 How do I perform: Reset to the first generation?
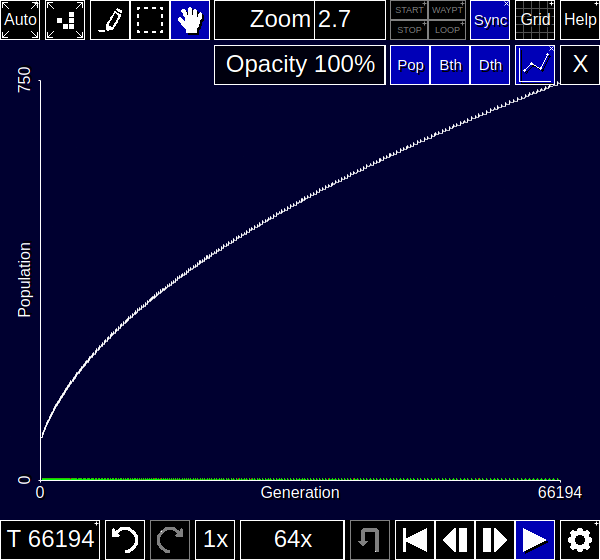click(415, 540)
